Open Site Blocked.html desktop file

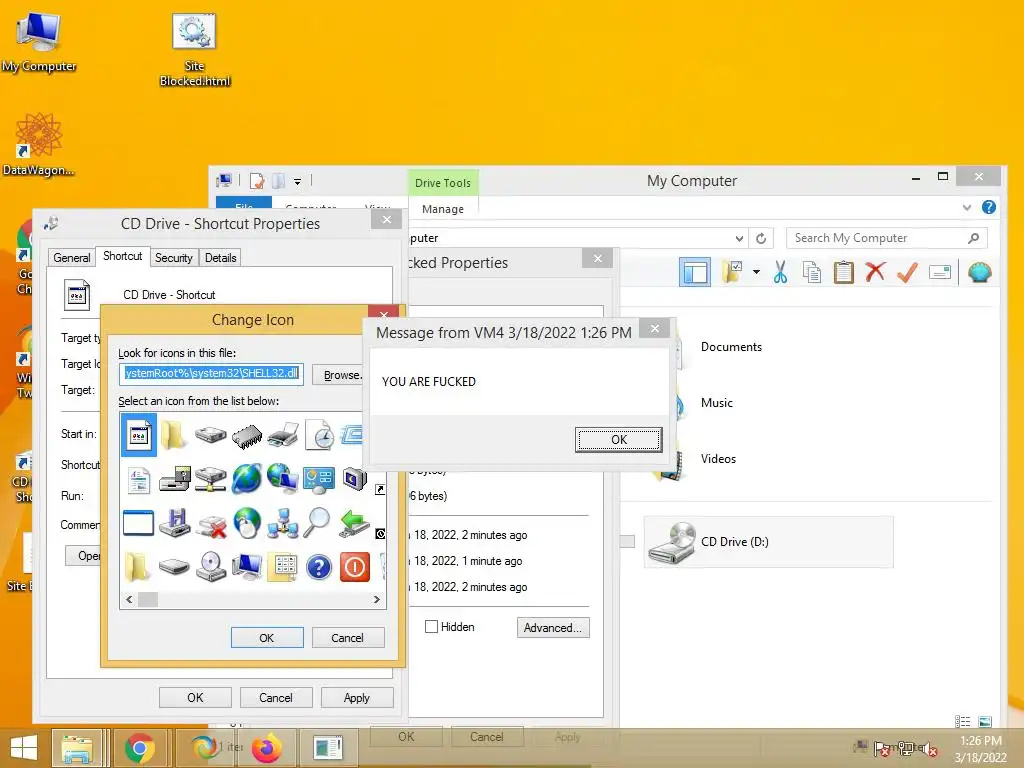[x=195, y=50]
